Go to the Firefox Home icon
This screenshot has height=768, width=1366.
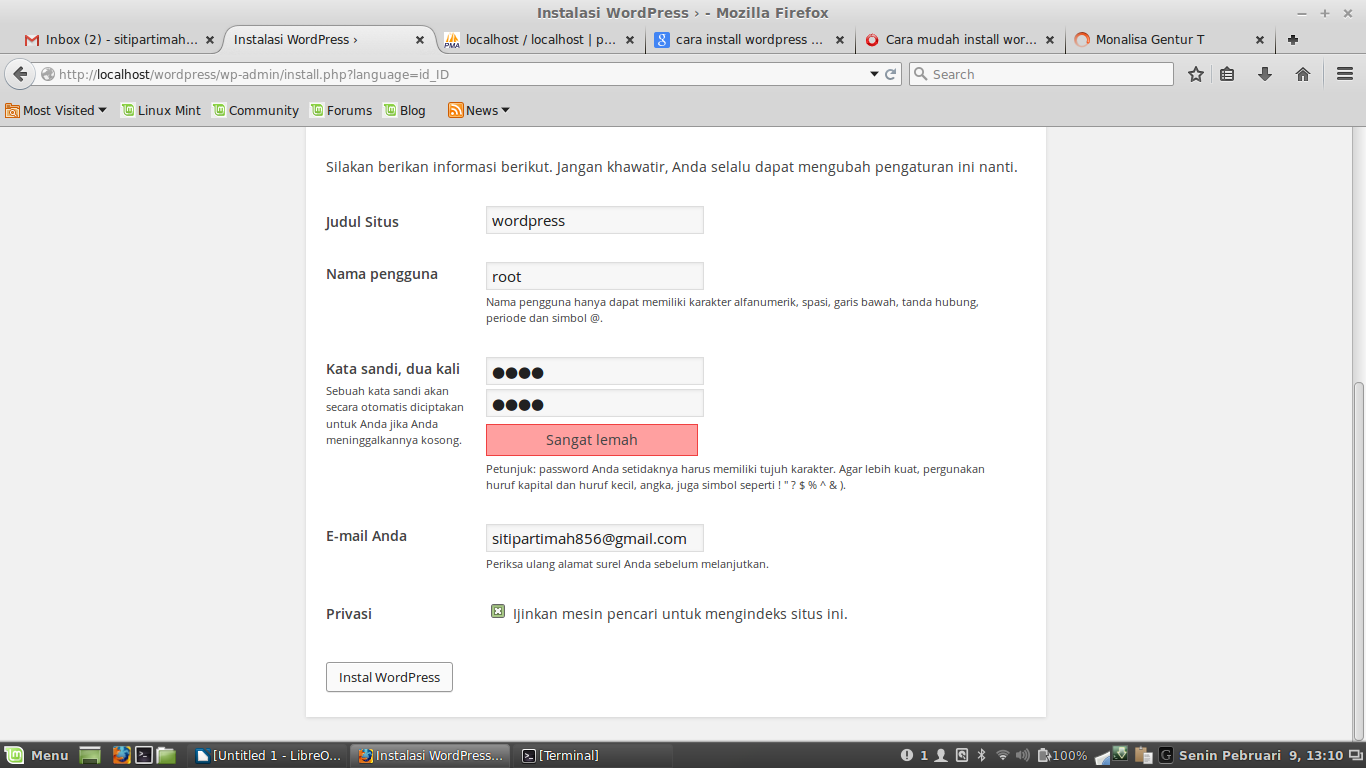[x=1303, y=74]
